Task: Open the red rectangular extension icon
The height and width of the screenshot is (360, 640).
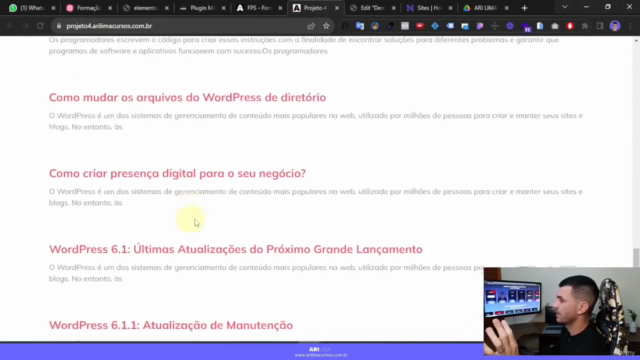Action: click(420, 26)
